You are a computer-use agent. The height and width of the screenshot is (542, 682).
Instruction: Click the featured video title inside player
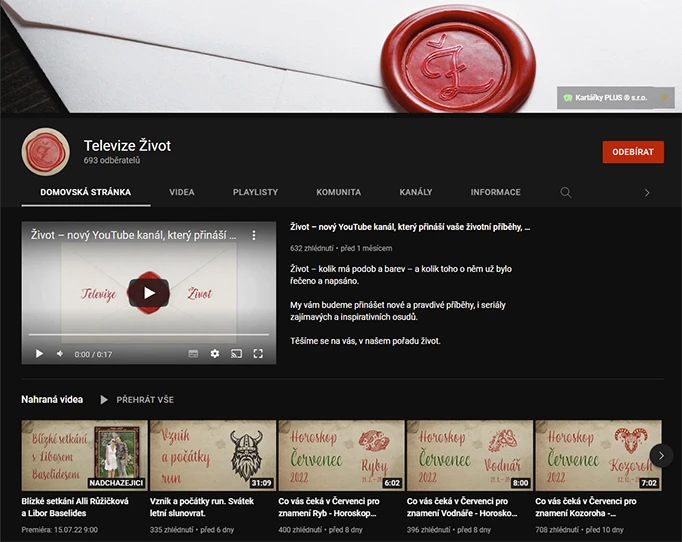pyautogui.click(x=133, y=235)
